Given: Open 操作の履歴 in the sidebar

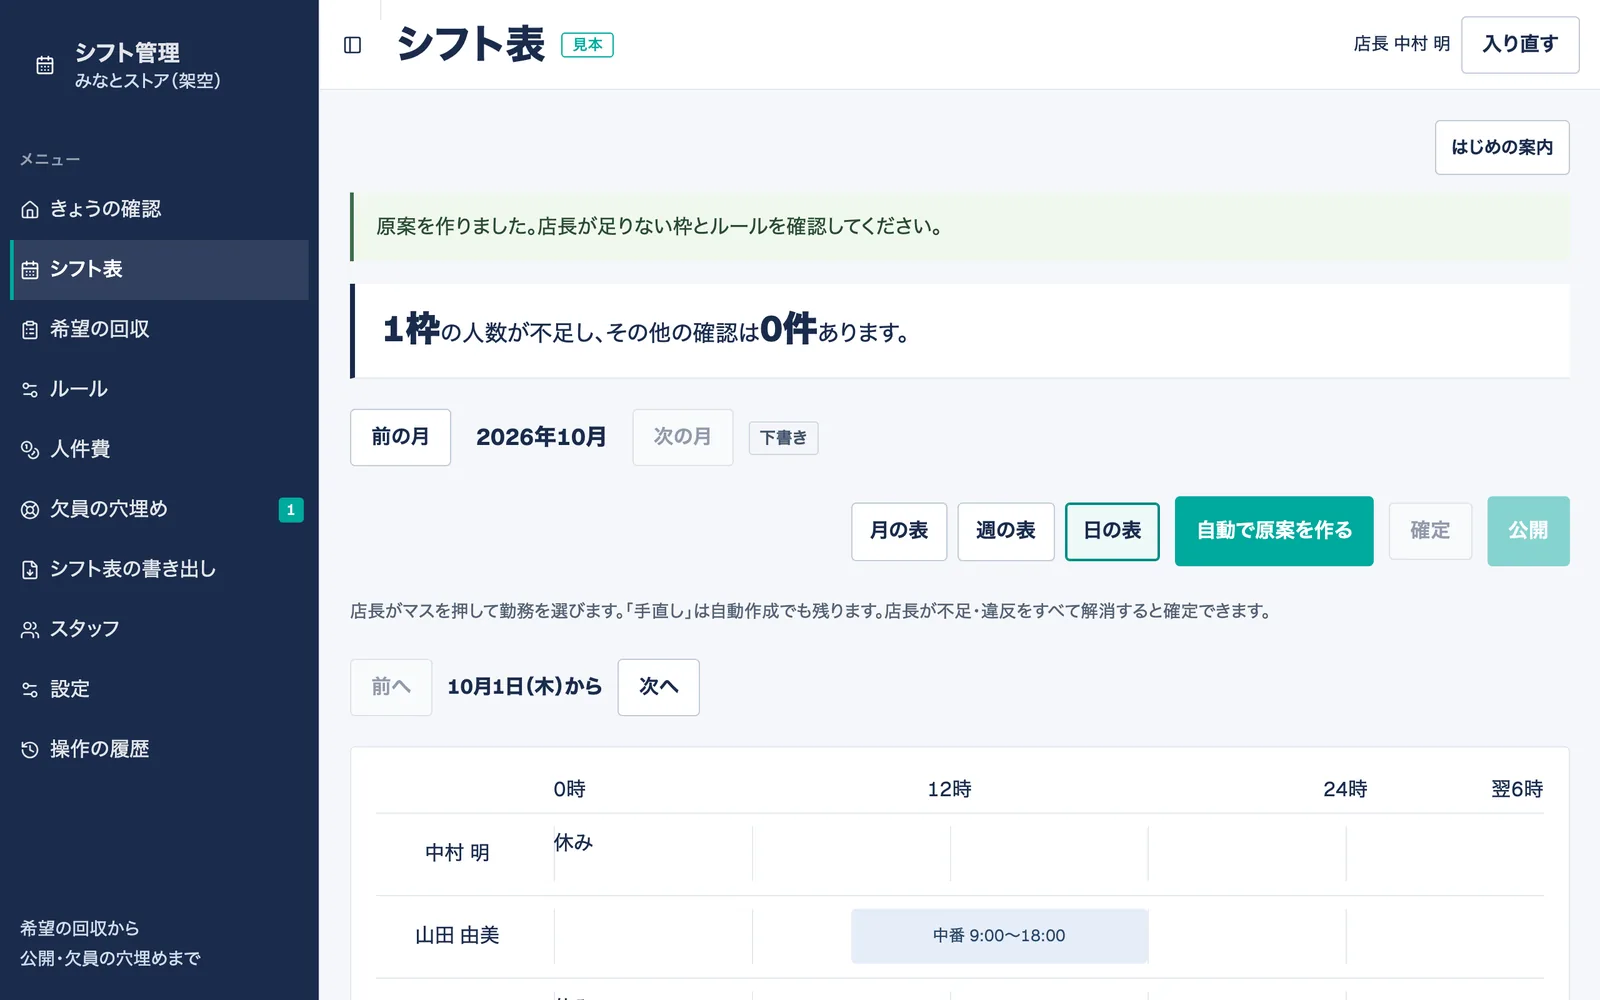Looking at the screenshot, I should tap(159, 750).
